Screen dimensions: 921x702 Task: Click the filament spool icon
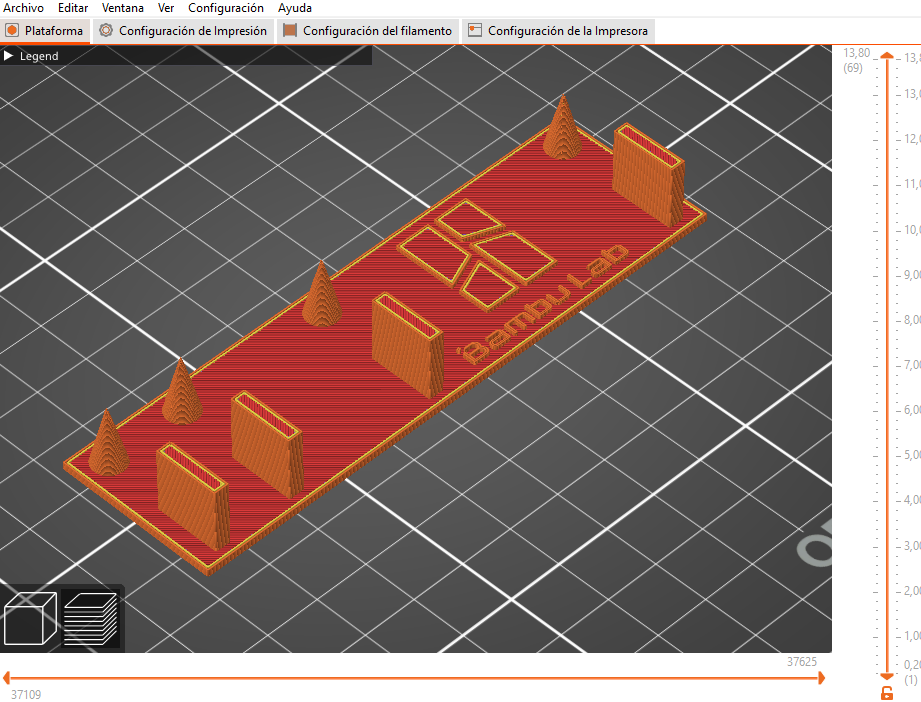point(290,31)
